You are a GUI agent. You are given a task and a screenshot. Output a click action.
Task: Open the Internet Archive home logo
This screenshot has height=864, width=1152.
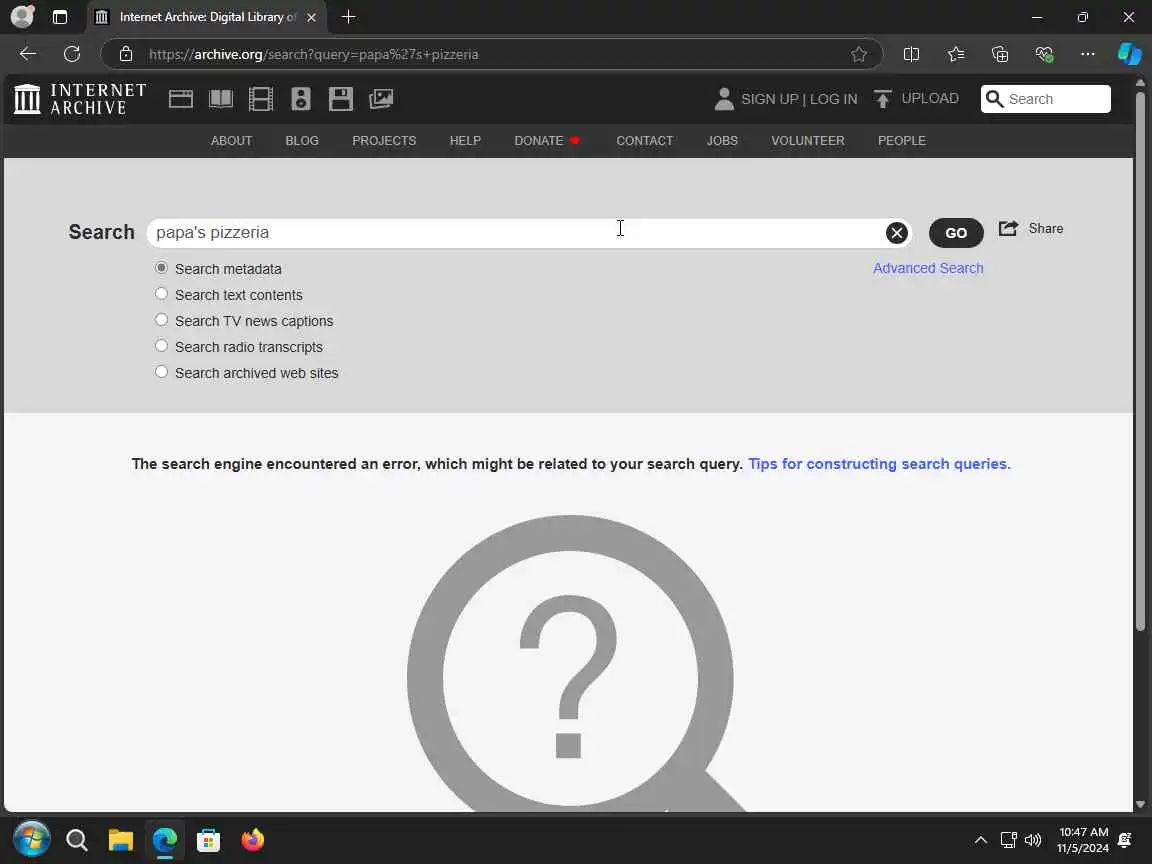[x=79, y=98]
